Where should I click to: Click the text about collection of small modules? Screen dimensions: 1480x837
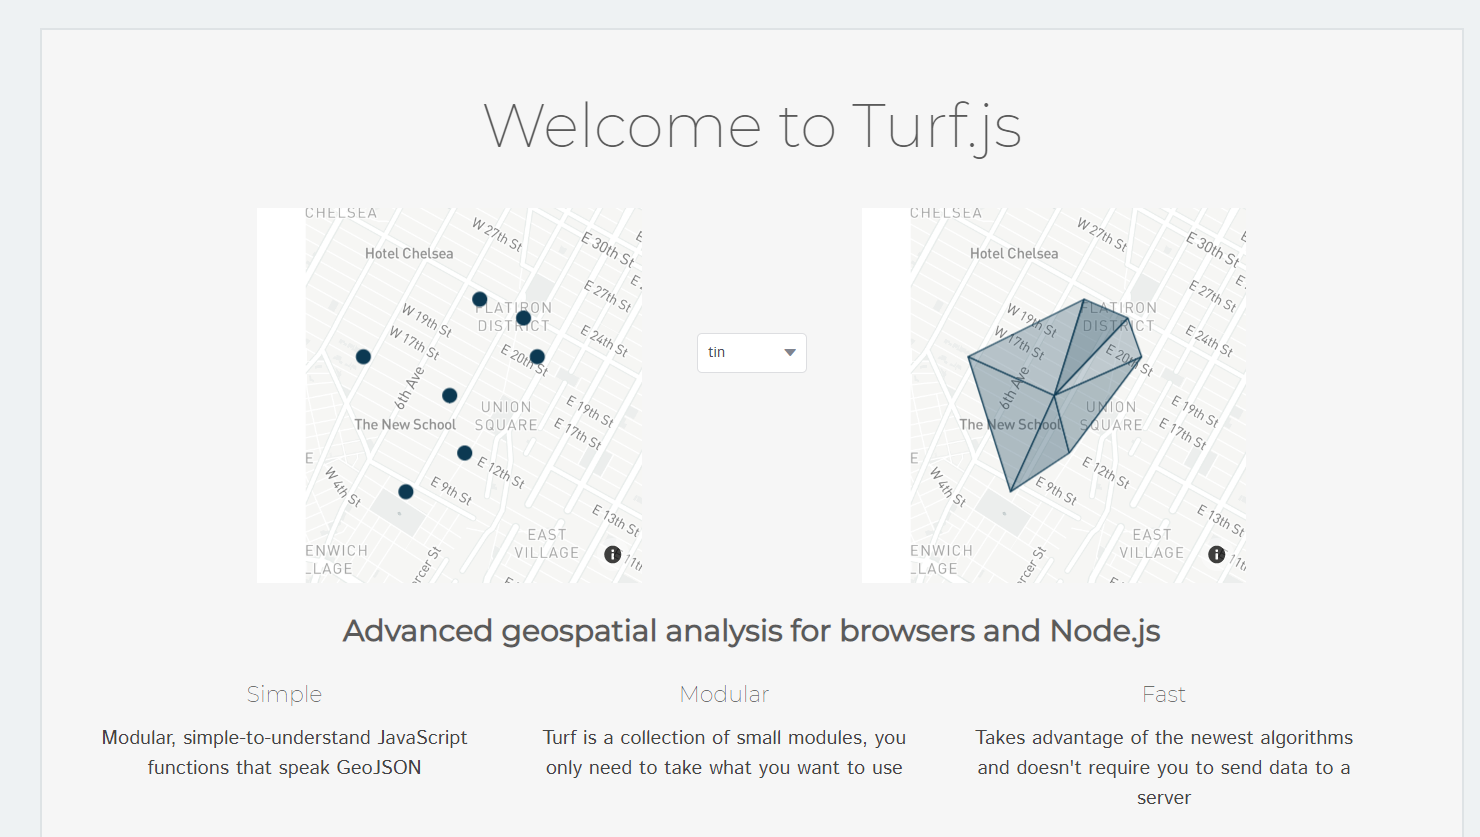click(x=724, y=752)
